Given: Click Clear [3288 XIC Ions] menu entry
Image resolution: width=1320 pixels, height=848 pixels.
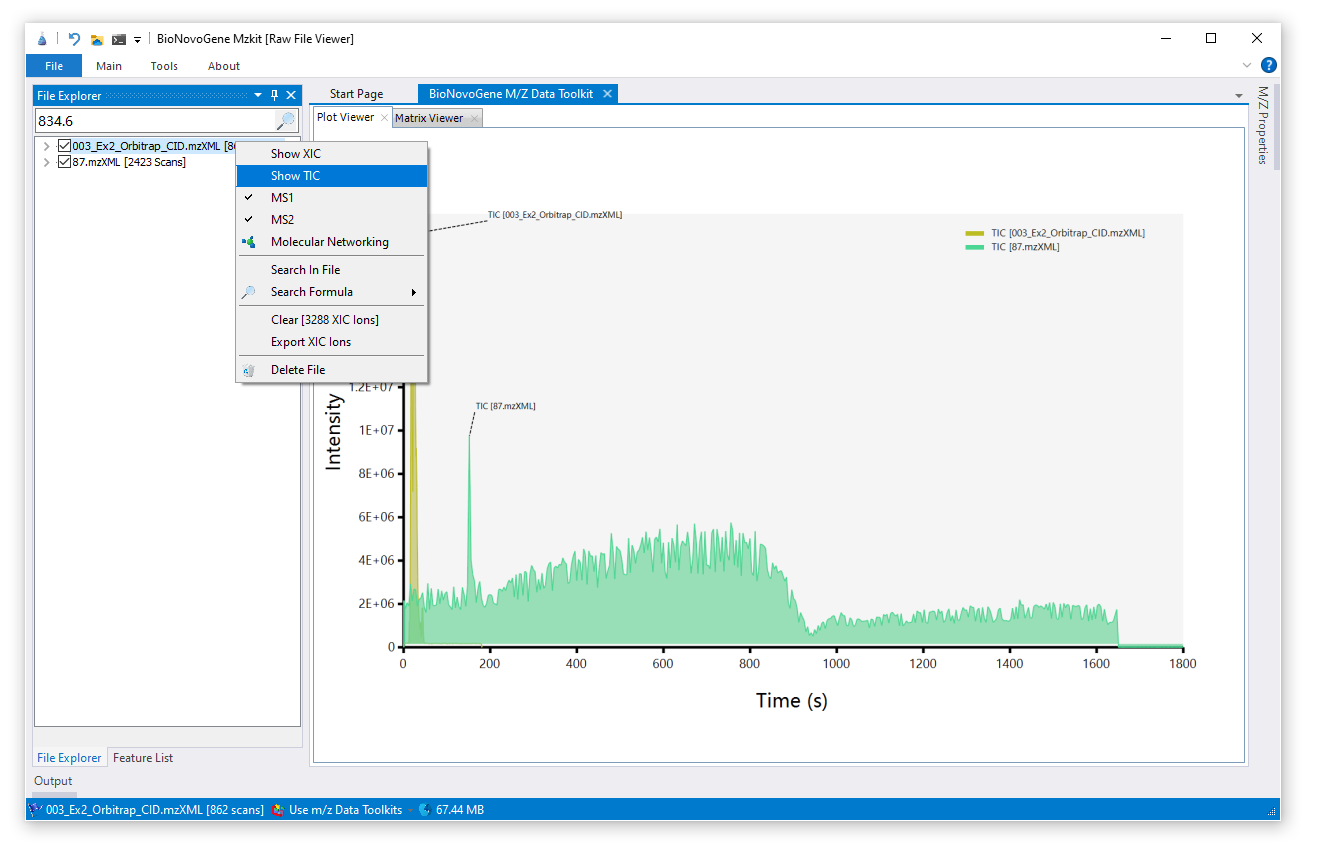Looking at the screenshot, I should coord(331,320).
